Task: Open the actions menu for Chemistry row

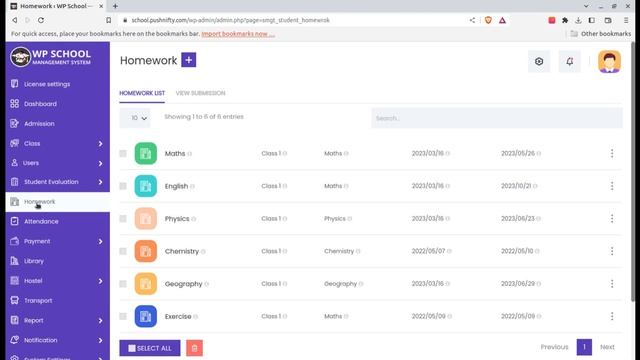Action: click(x=612, y=251)
